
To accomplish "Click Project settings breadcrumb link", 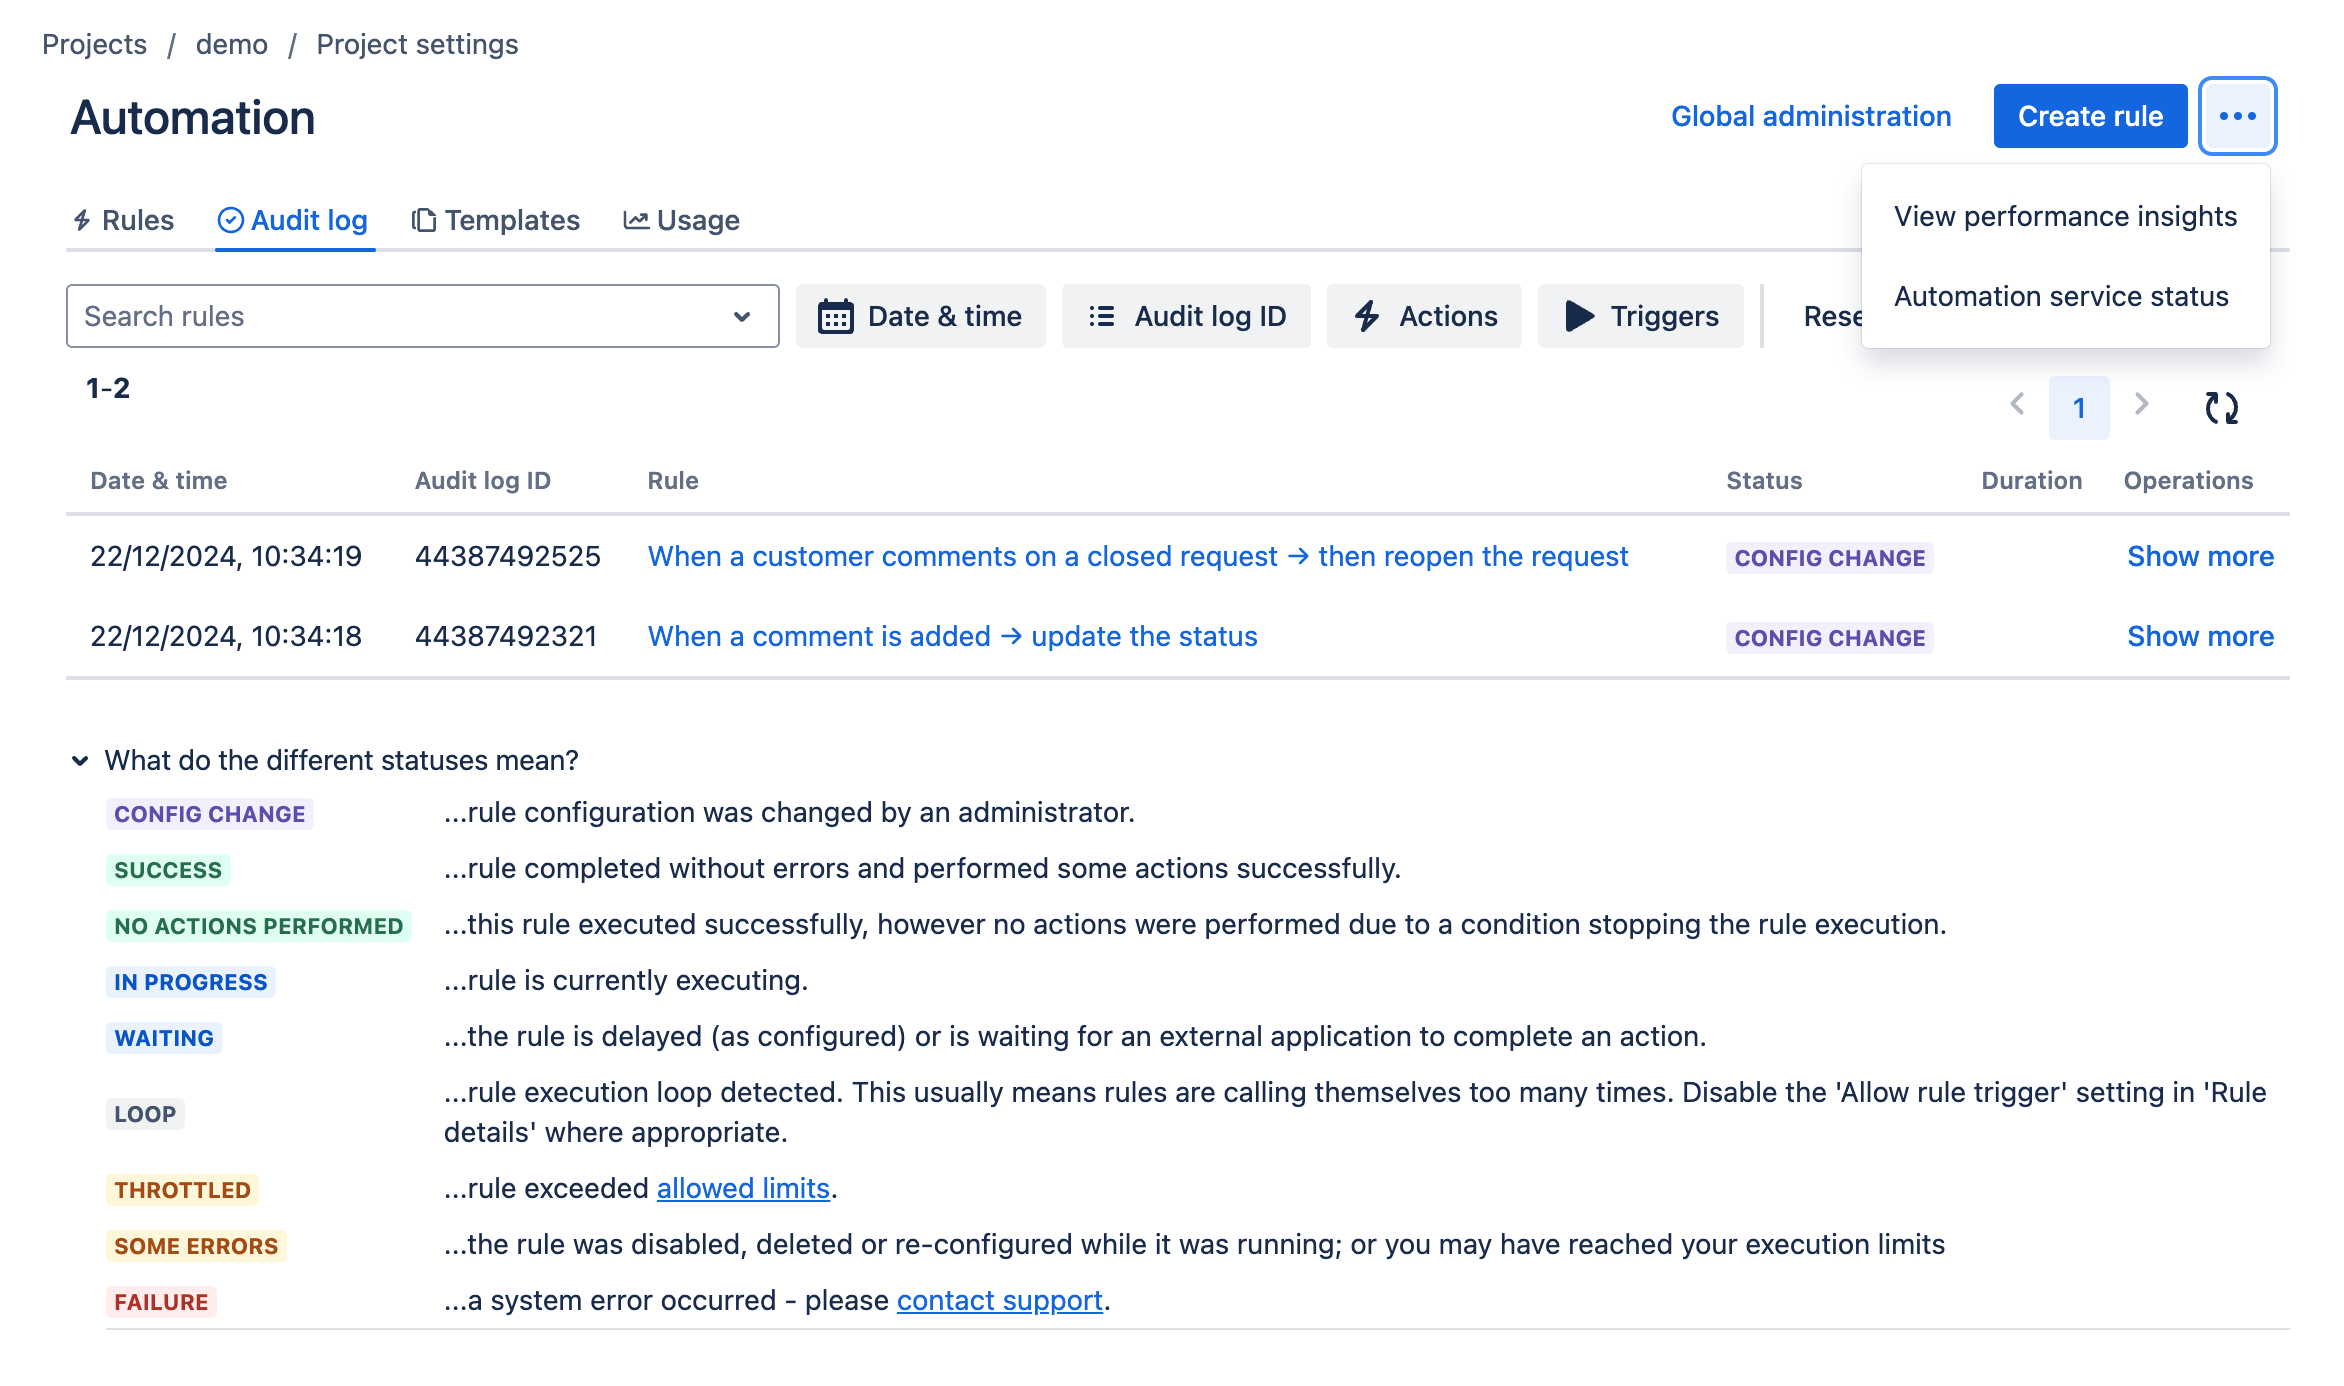I will pyautogui.click(x=417, y=44).
